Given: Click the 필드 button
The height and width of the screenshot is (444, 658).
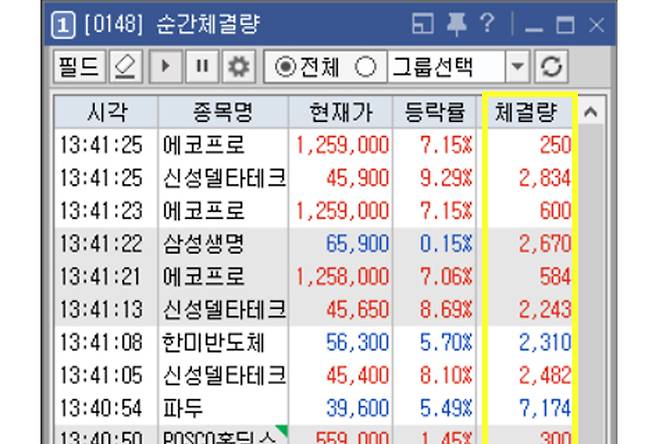Looking at the screenshot, I should (x=77, y=67).
